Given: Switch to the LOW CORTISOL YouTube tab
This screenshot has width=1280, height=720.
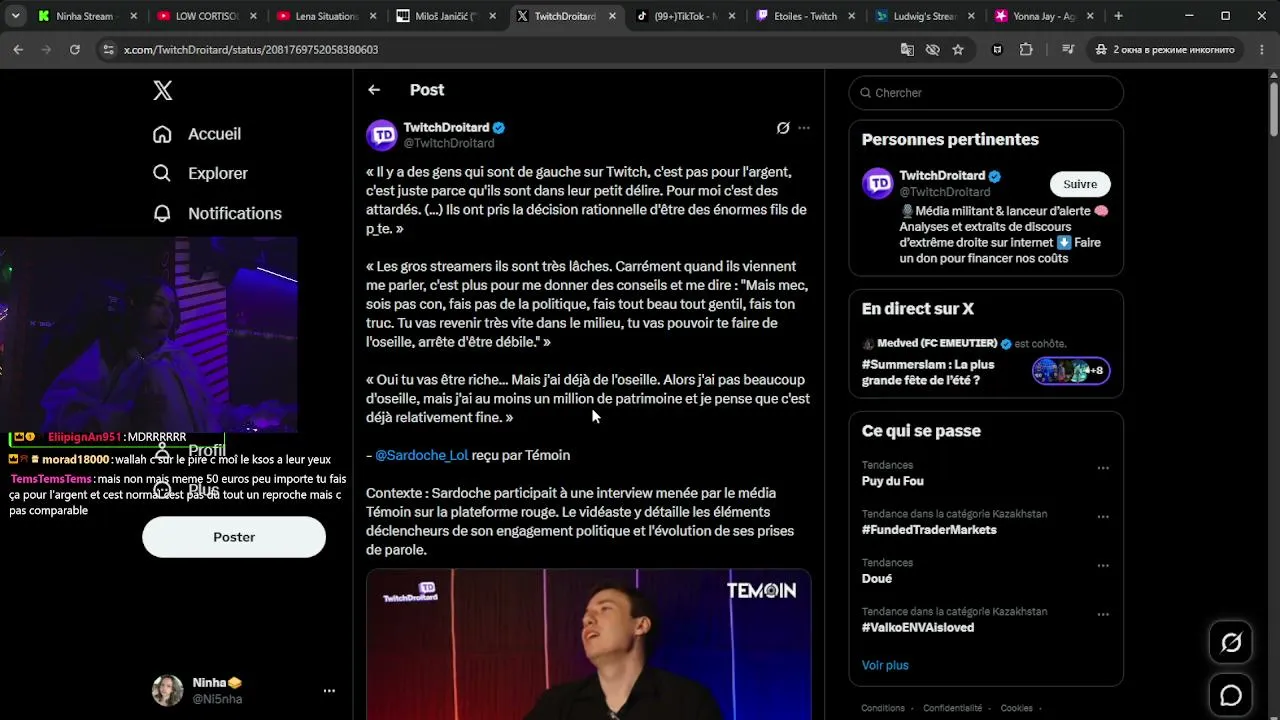Looking at the screenshot, I should [207, 16].
